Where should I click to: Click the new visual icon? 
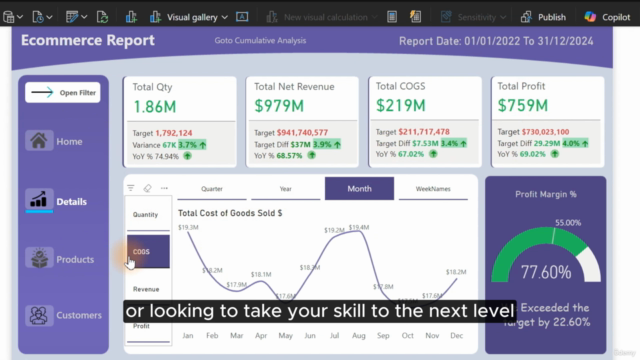click(131, 17)
